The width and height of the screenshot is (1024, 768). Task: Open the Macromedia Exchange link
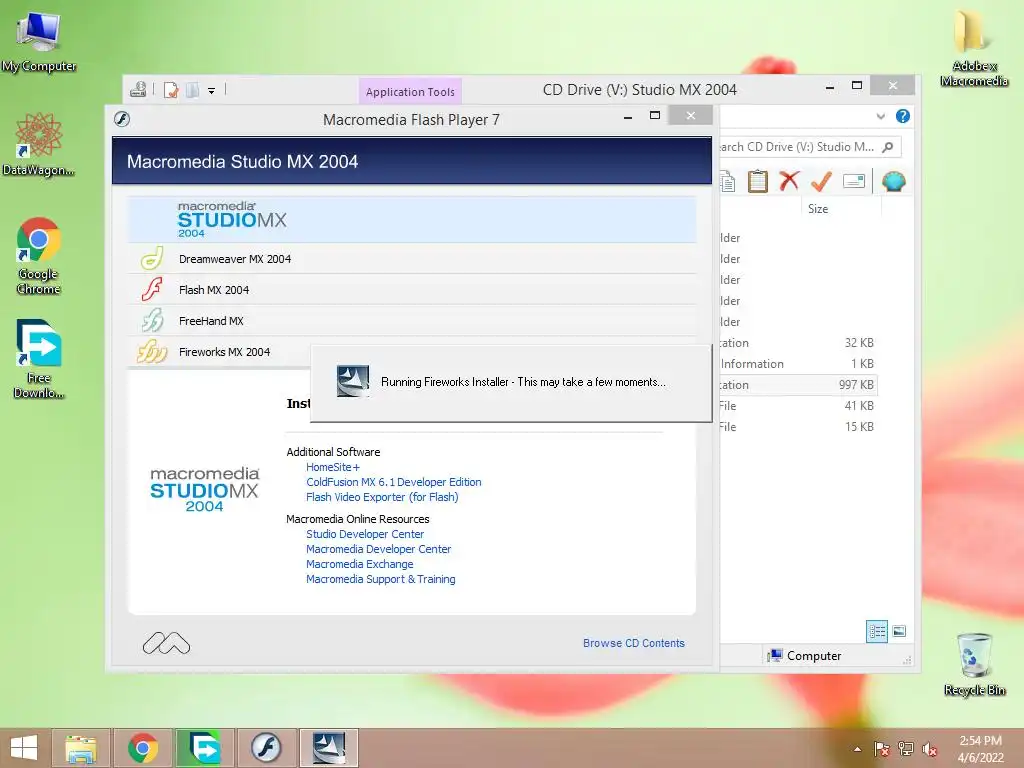359,564
